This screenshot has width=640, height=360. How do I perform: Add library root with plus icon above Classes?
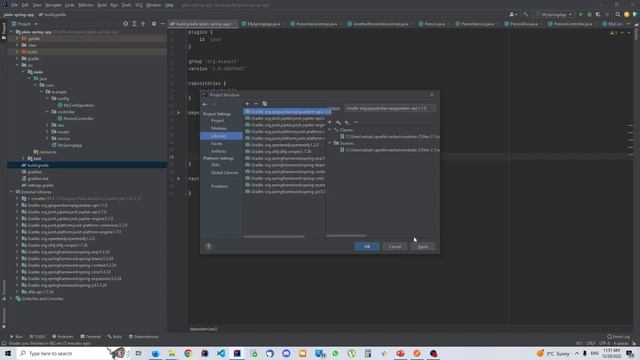pos(330,122)
